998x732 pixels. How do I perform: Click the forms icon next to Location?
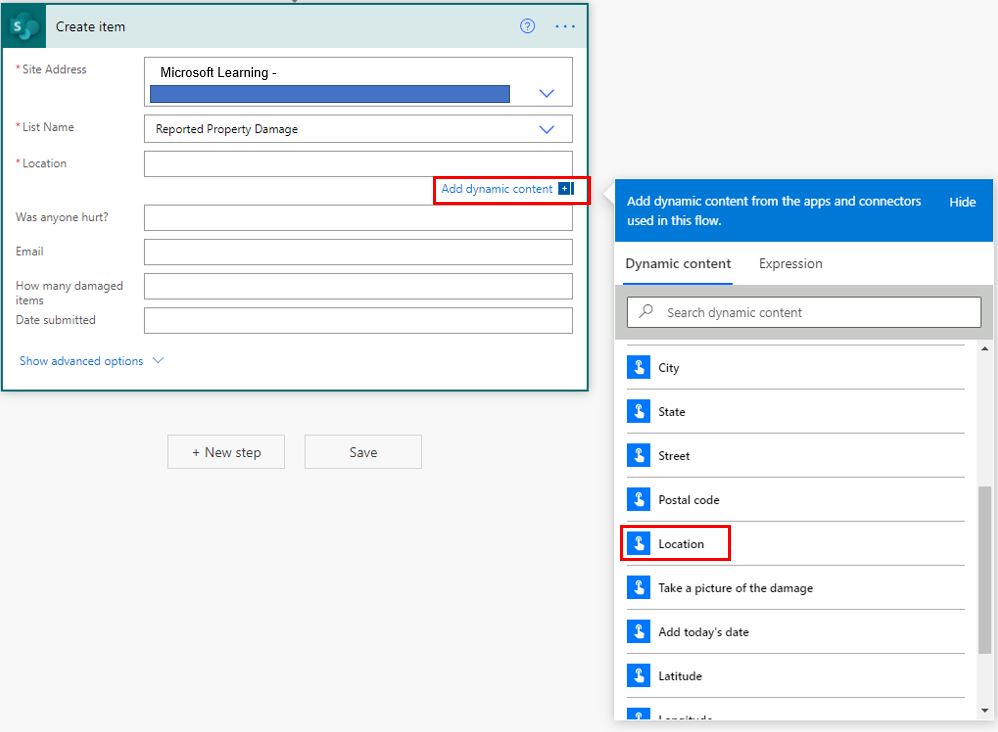click(638, 543)
